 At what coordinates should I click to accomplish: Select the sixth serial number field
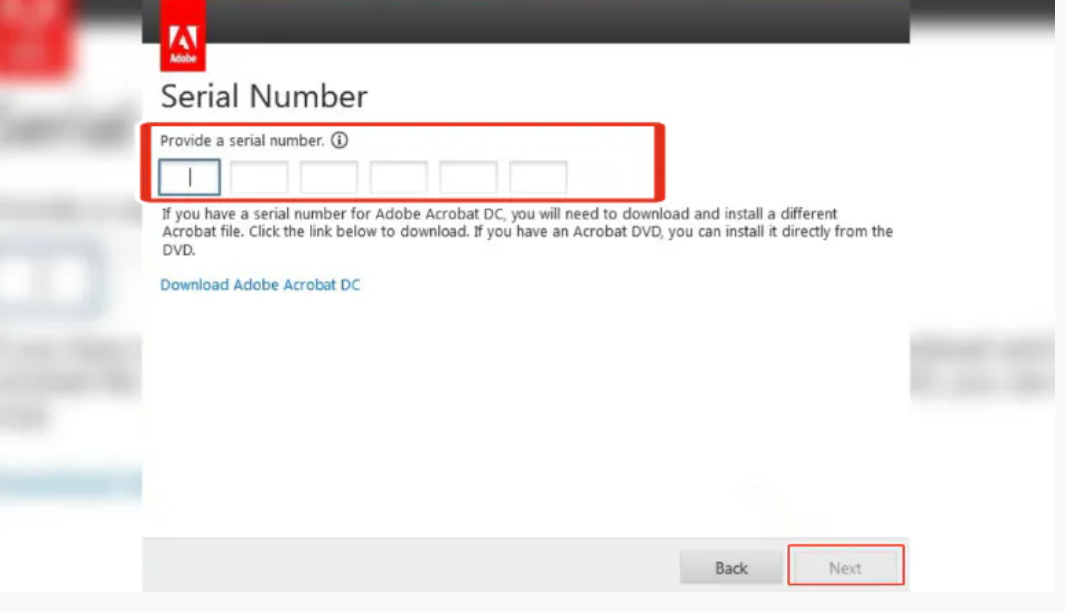[539, 177]
